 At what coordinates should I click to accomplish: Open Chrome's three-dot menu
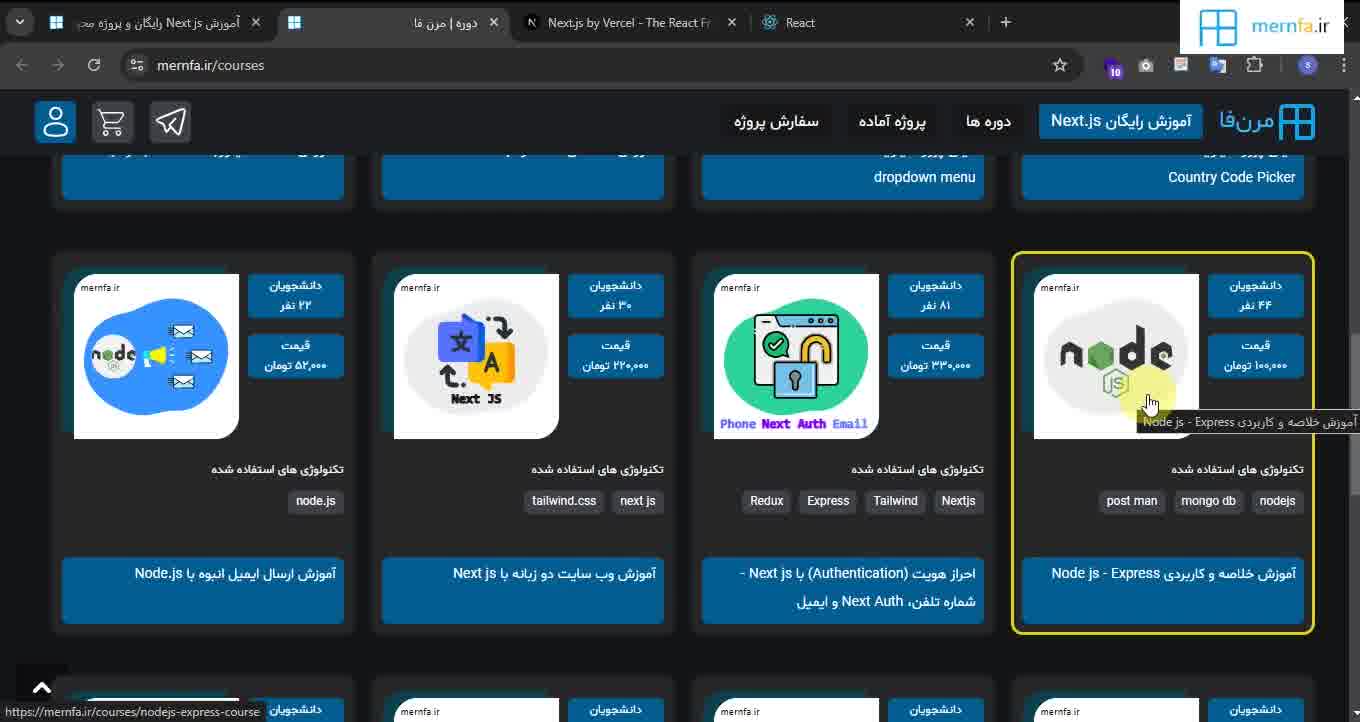pos(1343,65)
